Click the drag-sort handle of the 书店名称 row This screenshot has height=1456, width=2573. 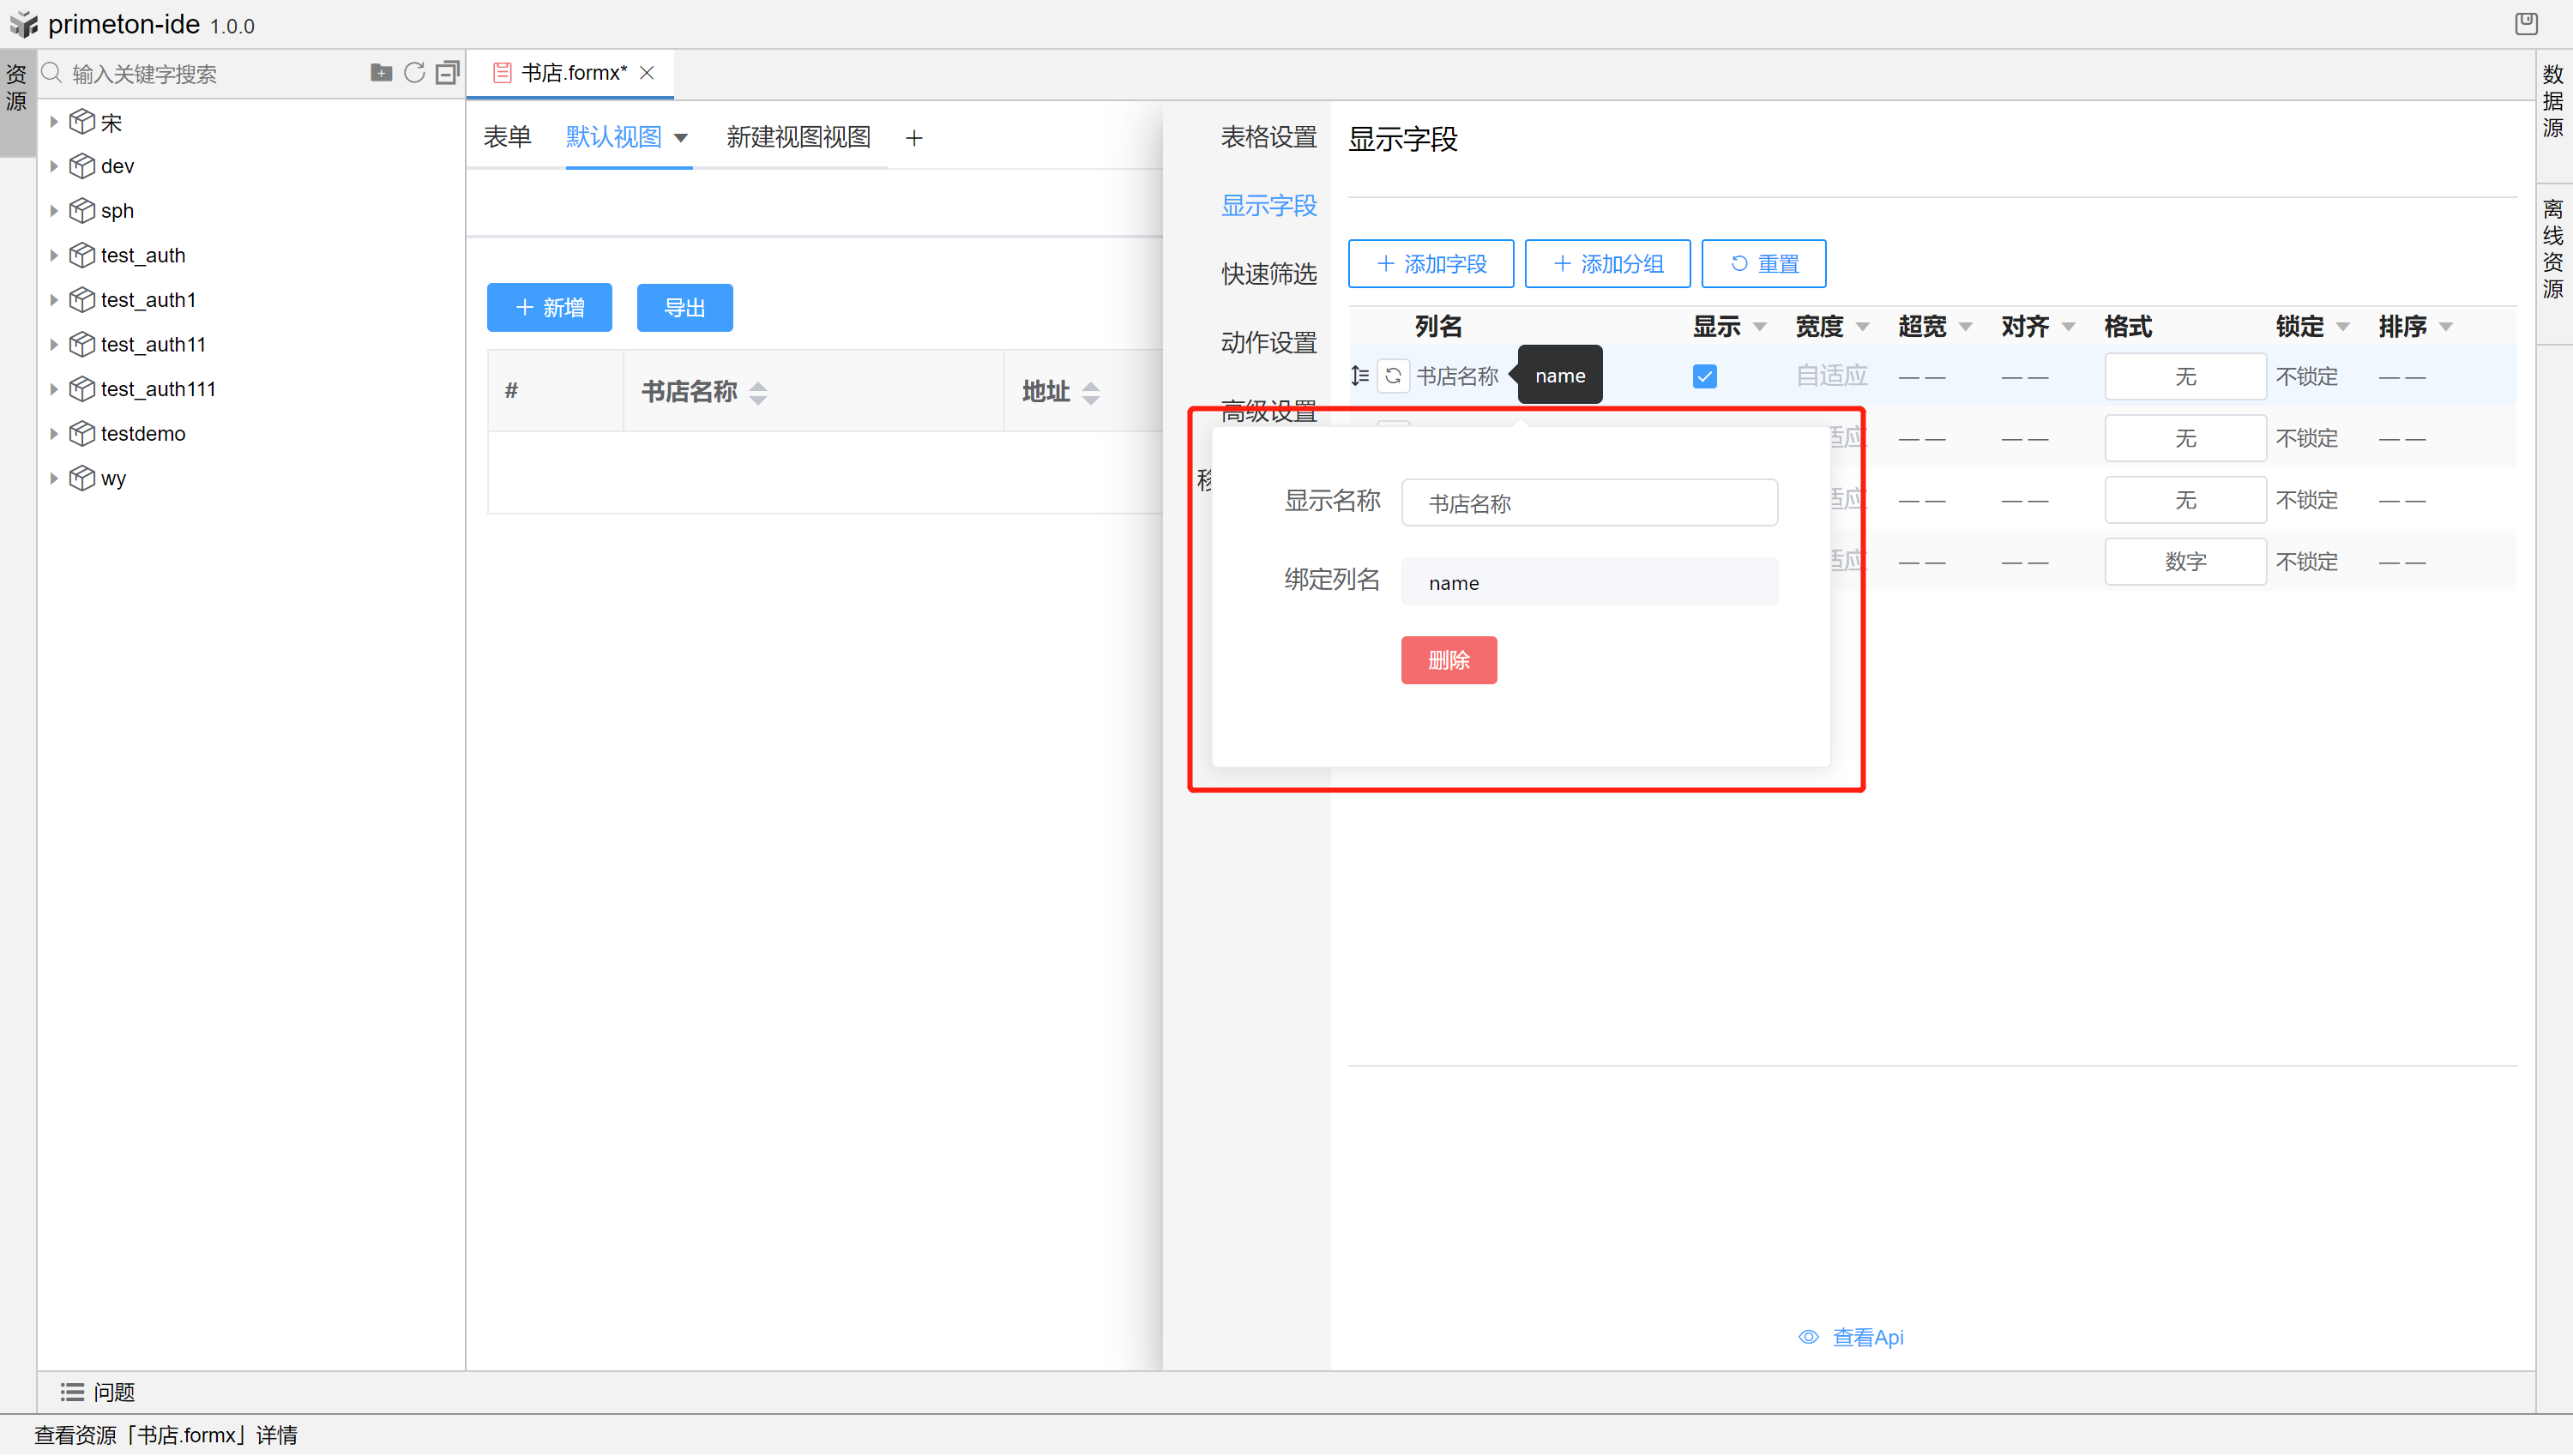coord(1360,376)
